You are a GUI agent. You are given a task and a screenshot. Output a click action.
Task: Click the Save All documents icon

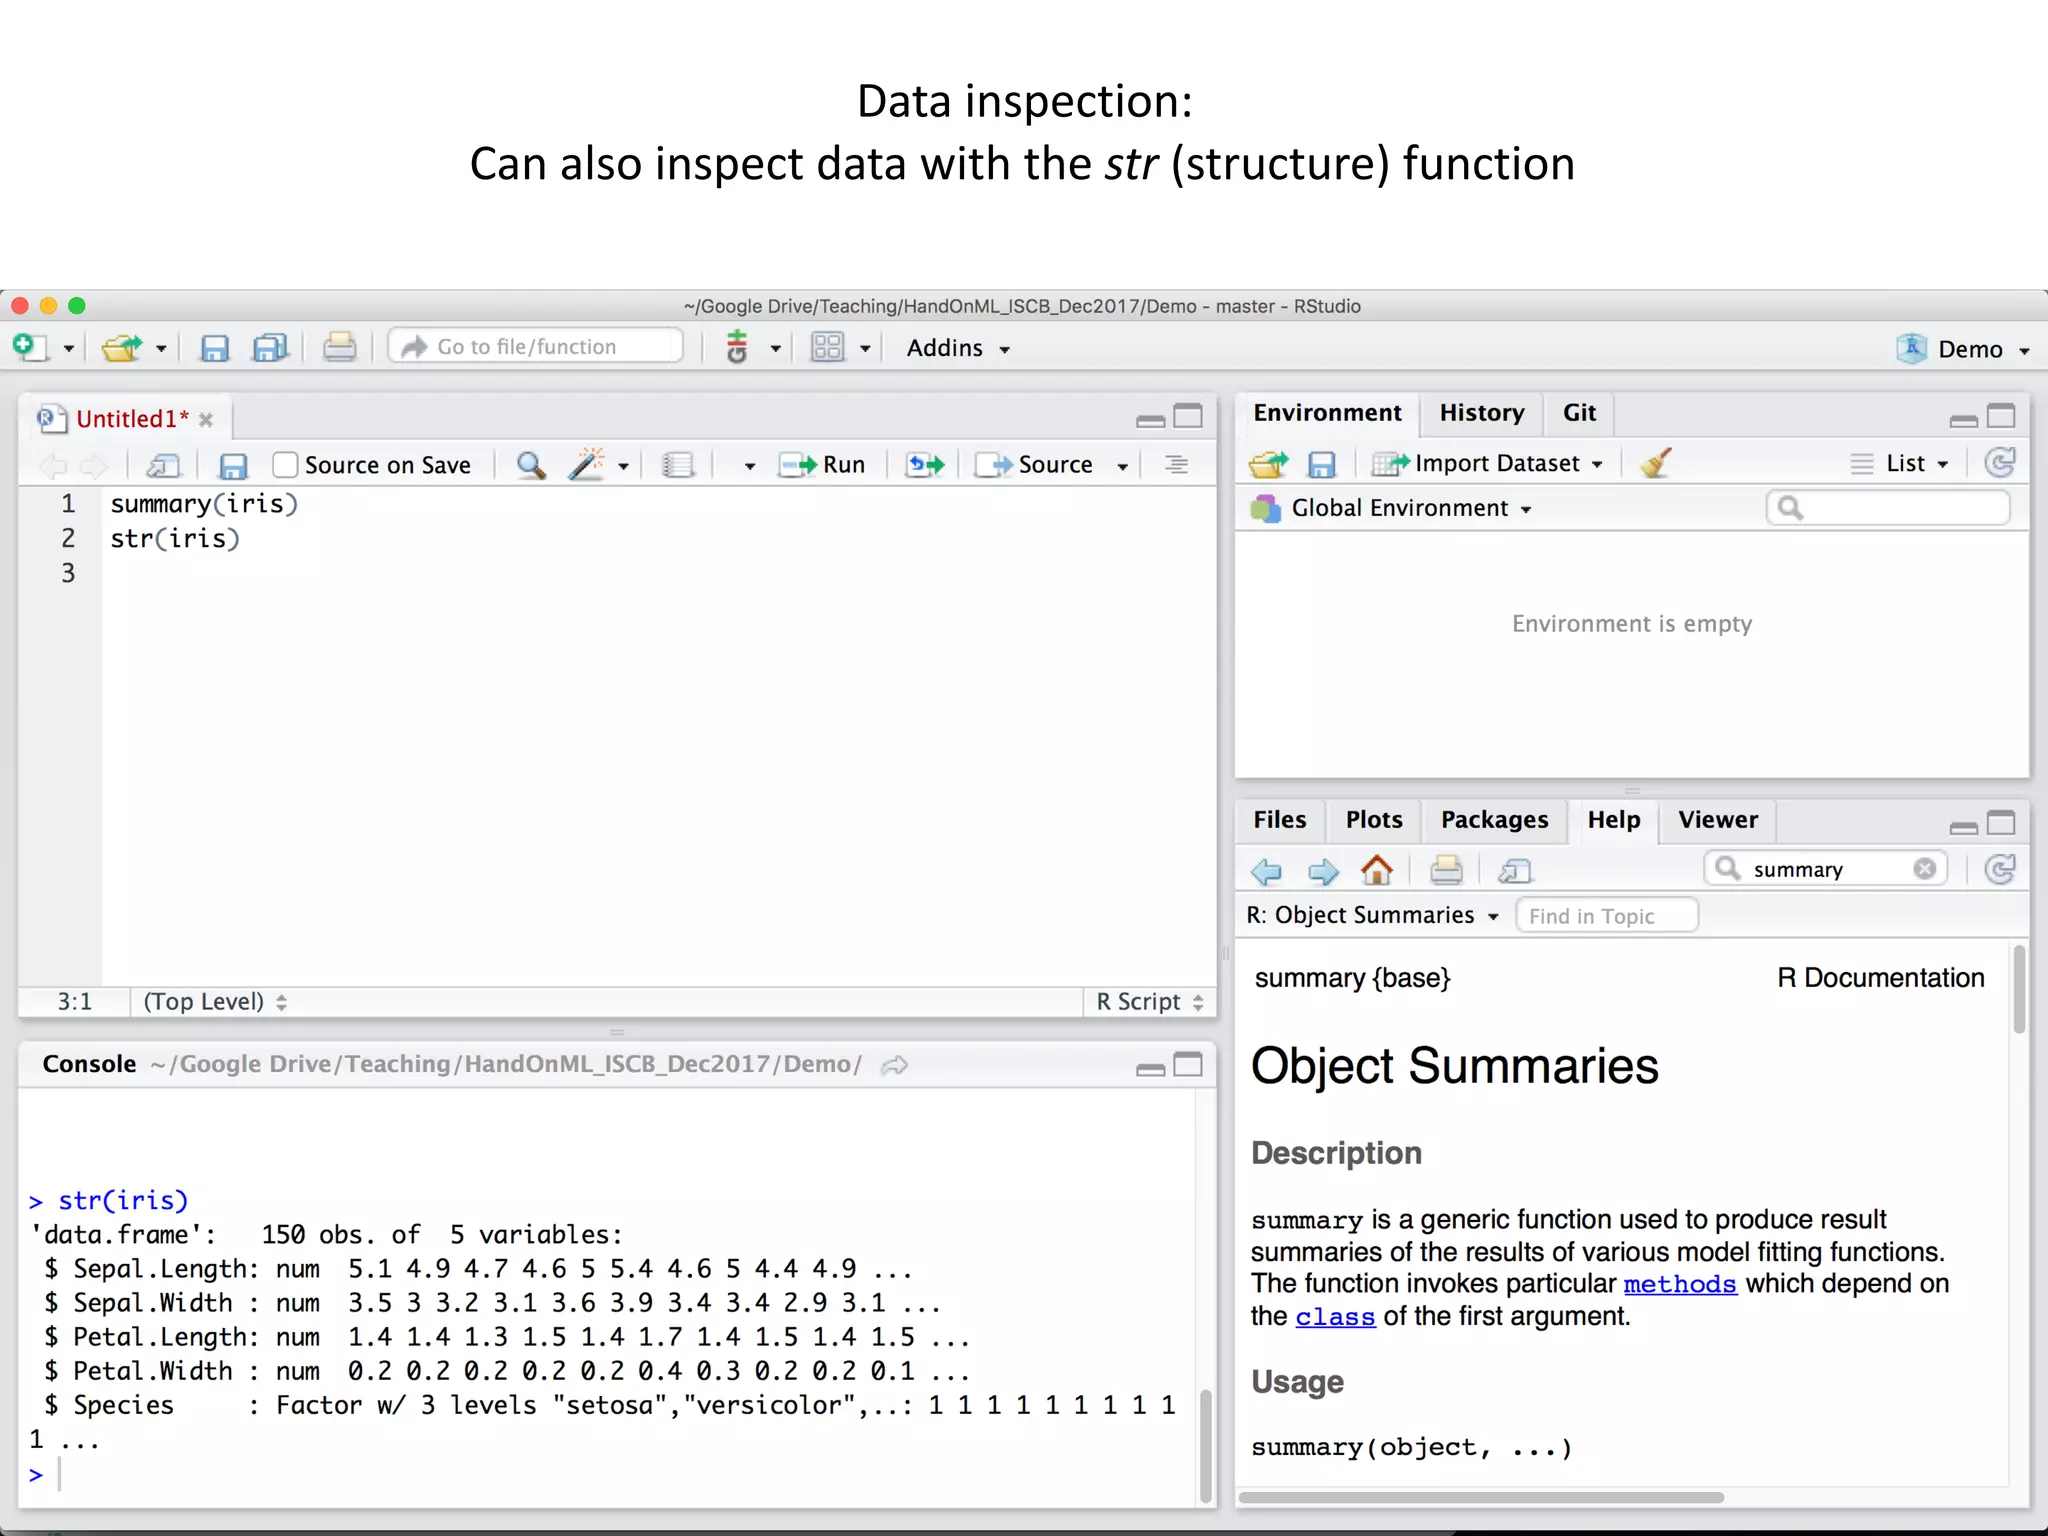click(x=270, y=347)
